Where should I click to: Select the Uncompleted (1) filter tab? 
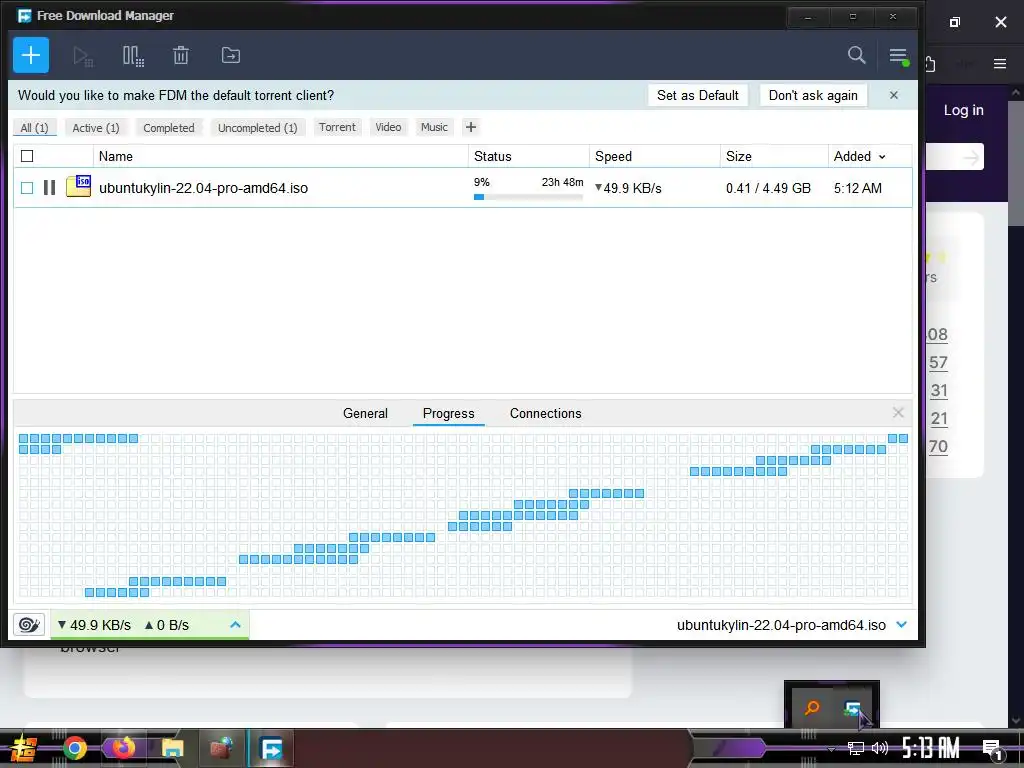(x=257, y=127)
